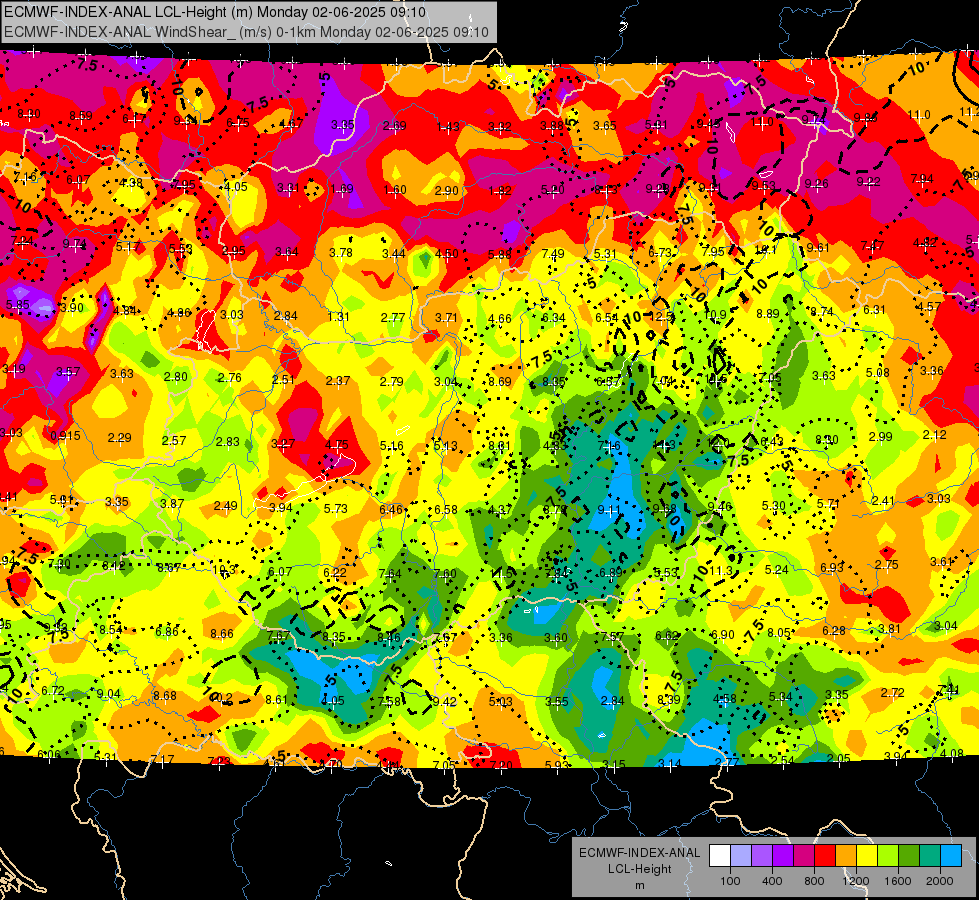
Task: Click the wind shear value 6.22
Action: click(x=335, y=572)
